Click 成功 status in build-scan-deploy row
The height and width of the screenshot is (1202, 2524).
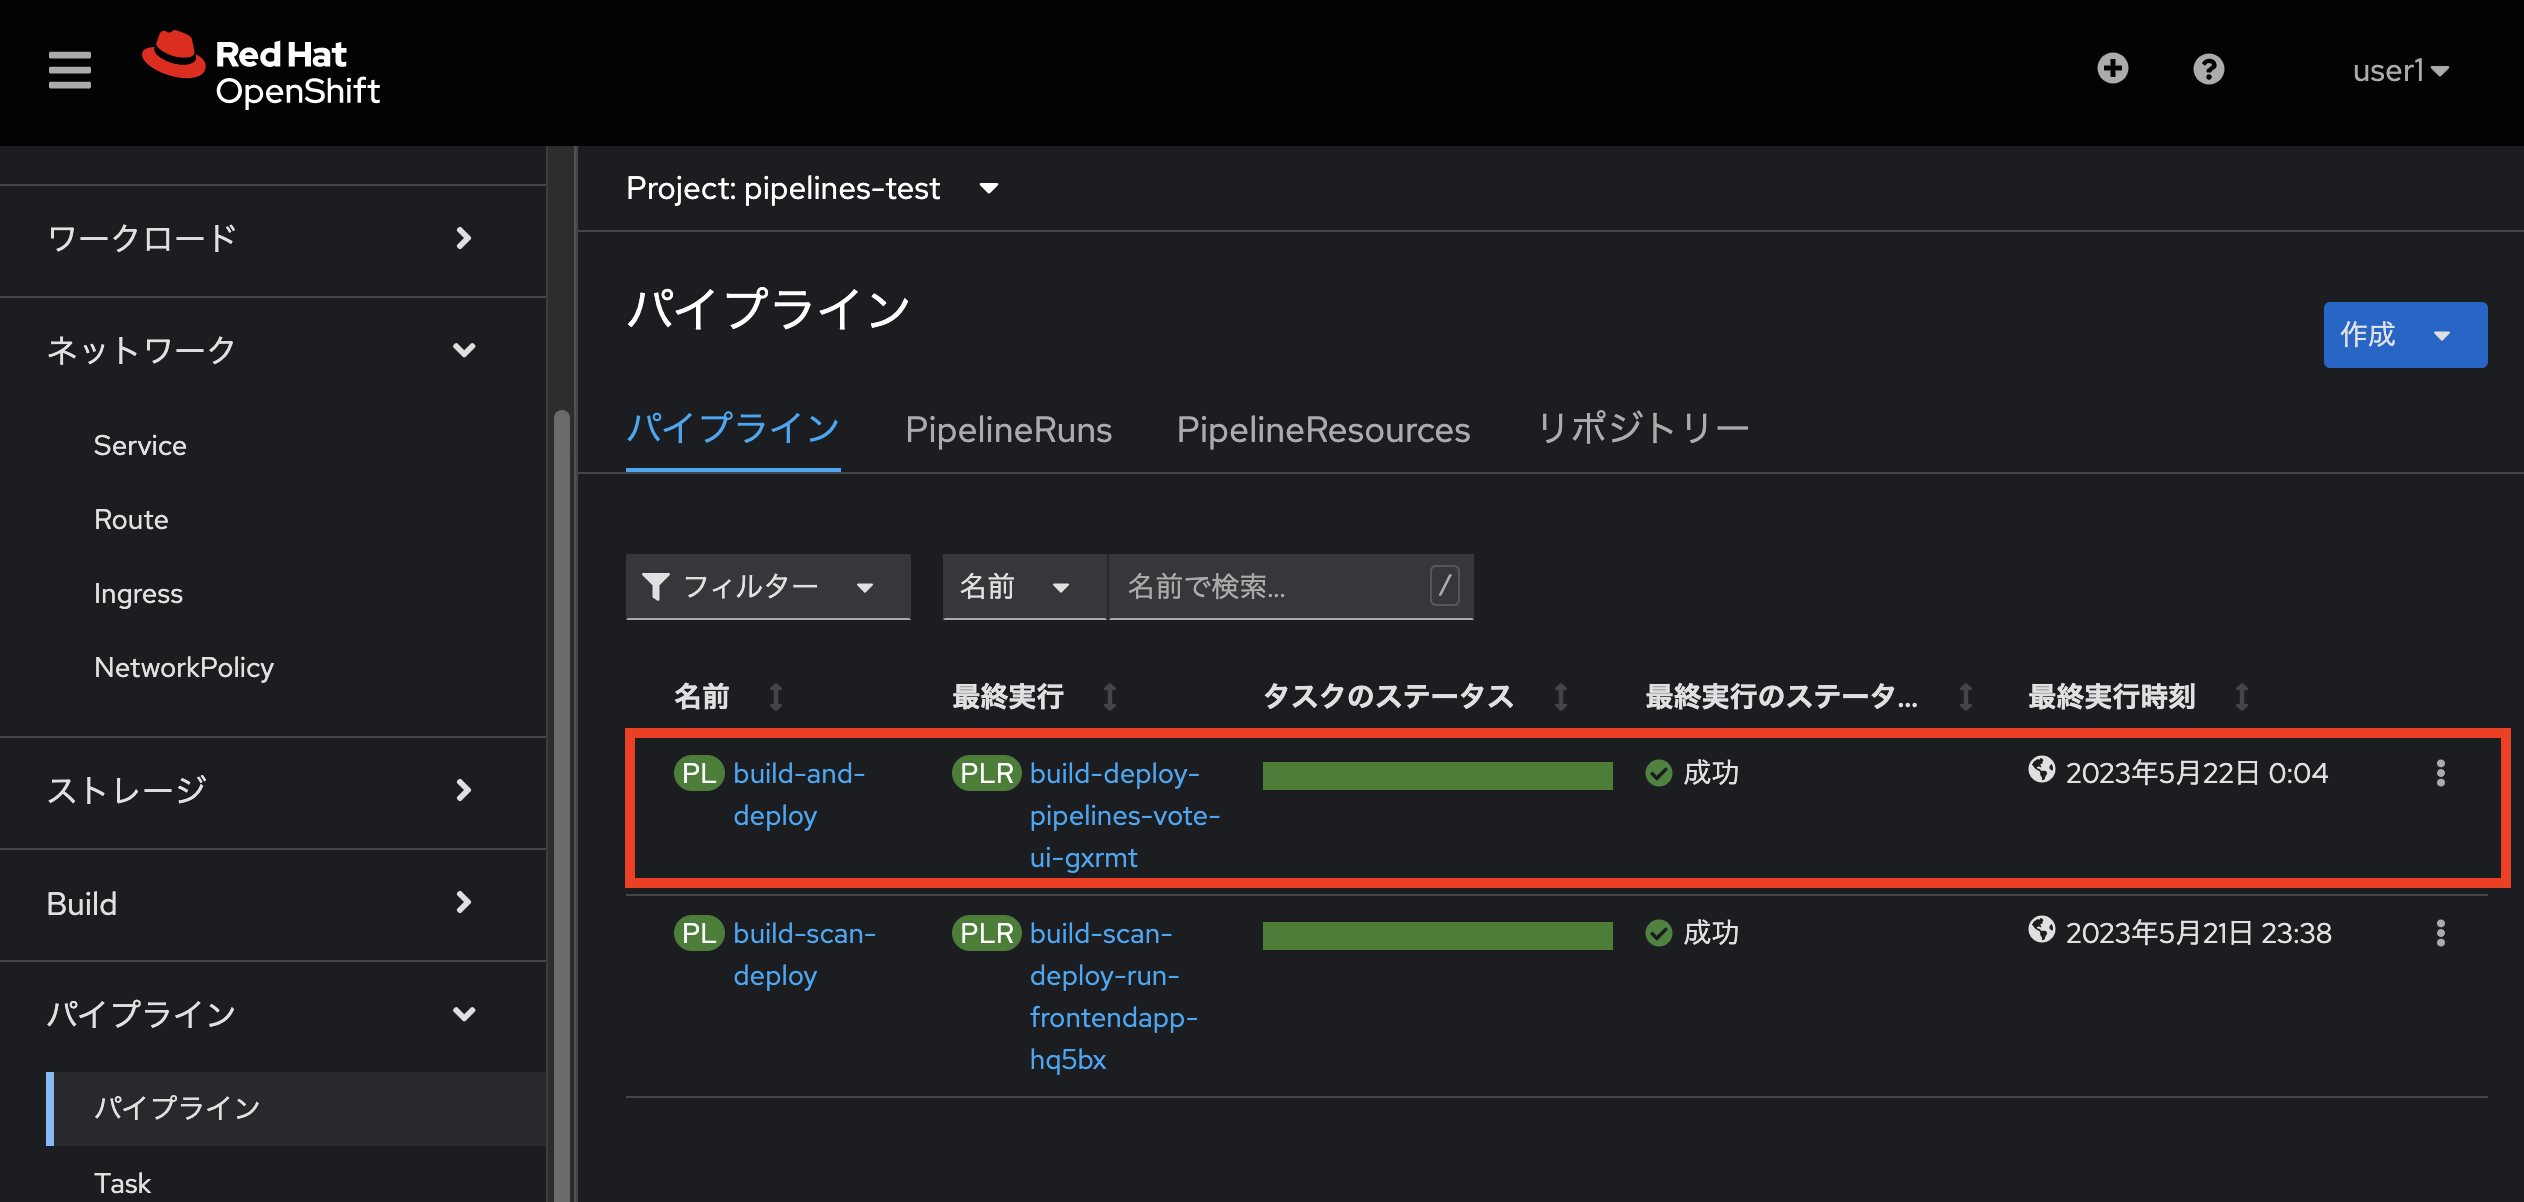pyautogui.click(x=1710, y=933)
